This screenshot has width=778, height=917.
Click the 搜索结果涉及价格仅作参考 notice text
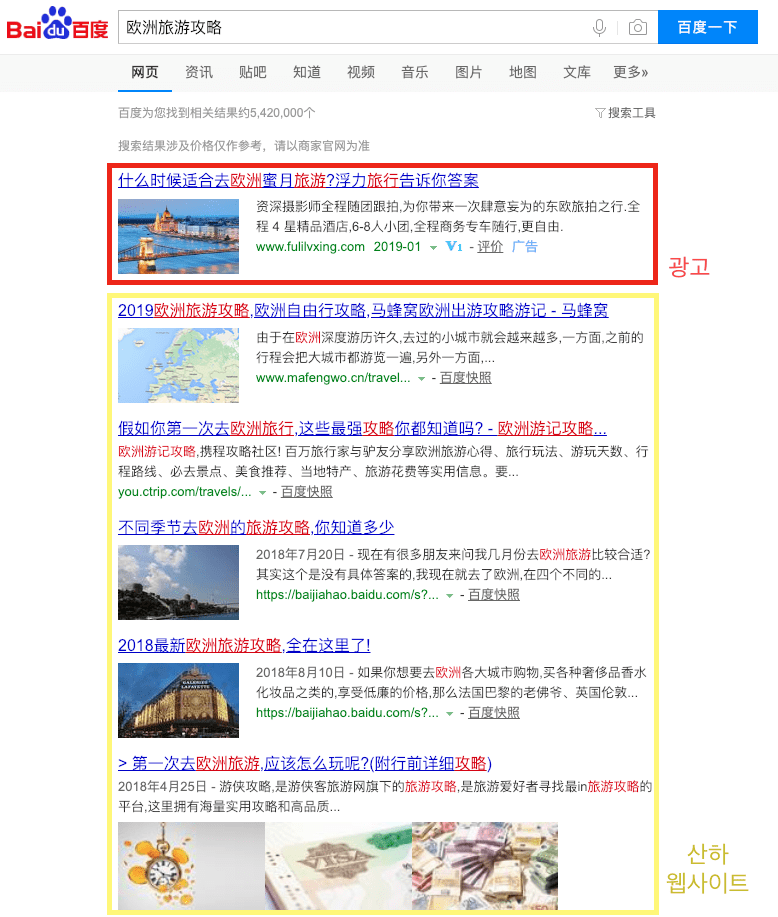(244, 146)
